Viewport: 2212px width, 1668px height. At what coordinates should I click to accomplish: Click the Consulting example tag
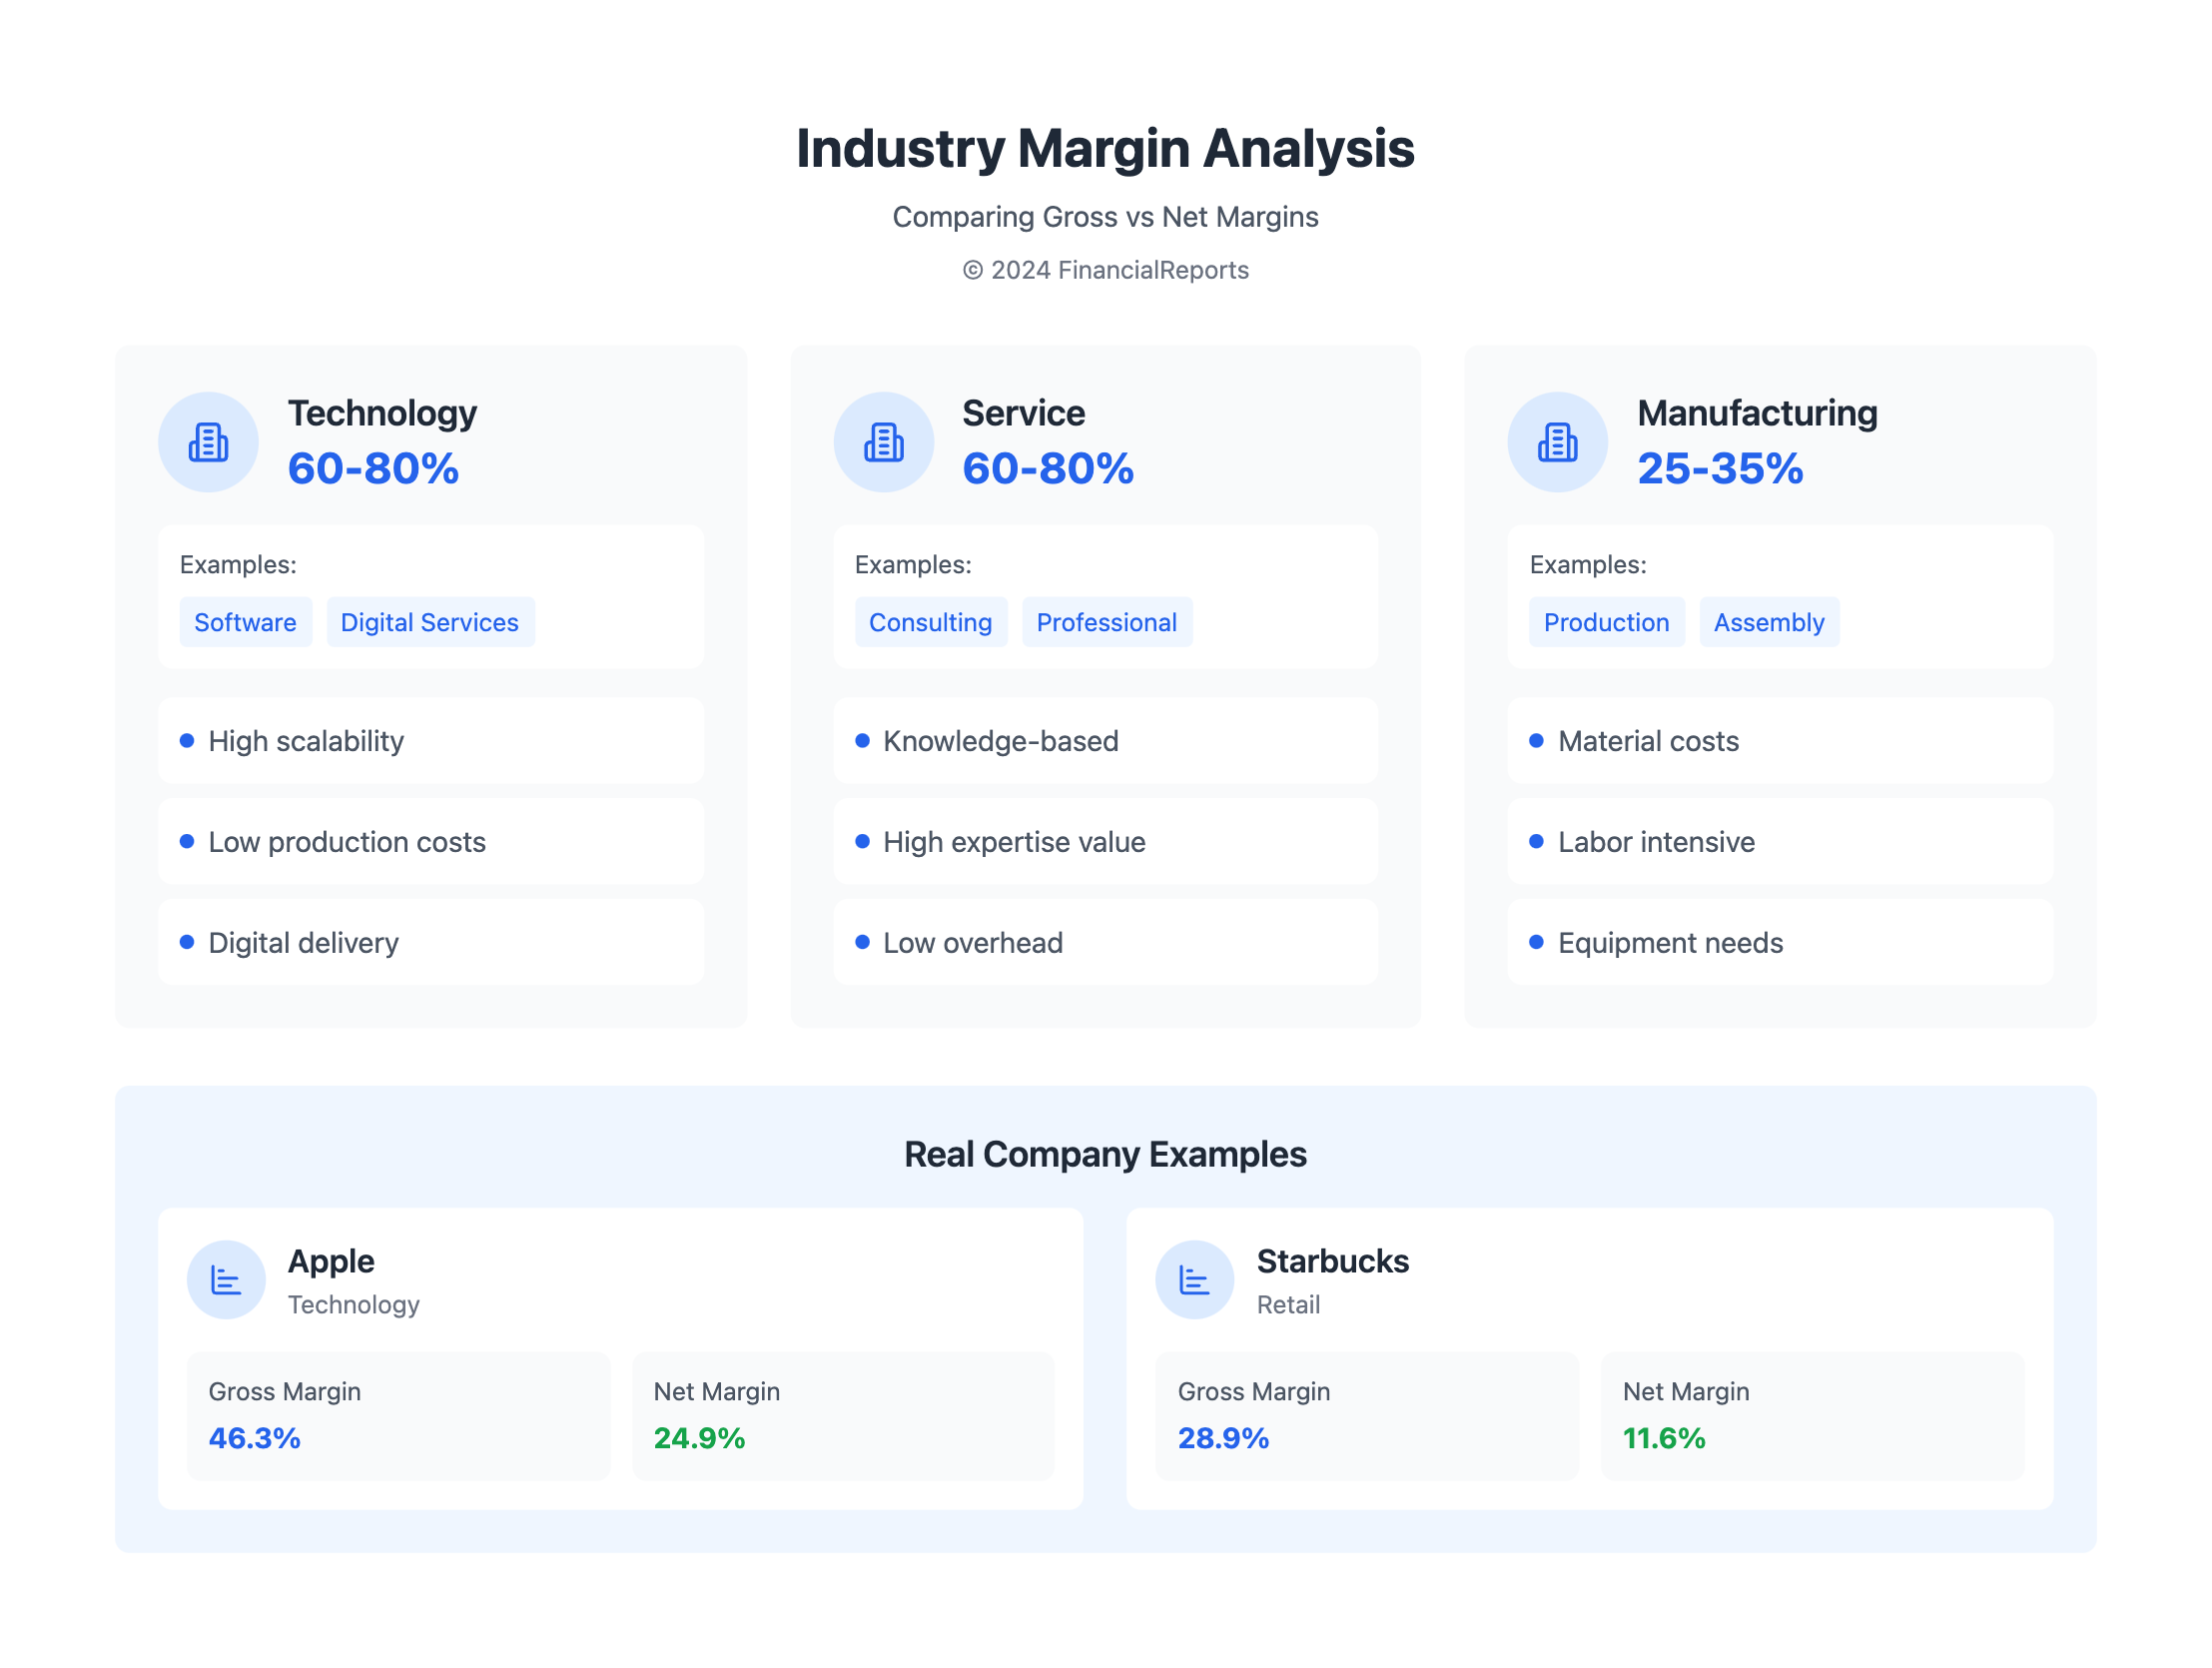click(930, 622)
